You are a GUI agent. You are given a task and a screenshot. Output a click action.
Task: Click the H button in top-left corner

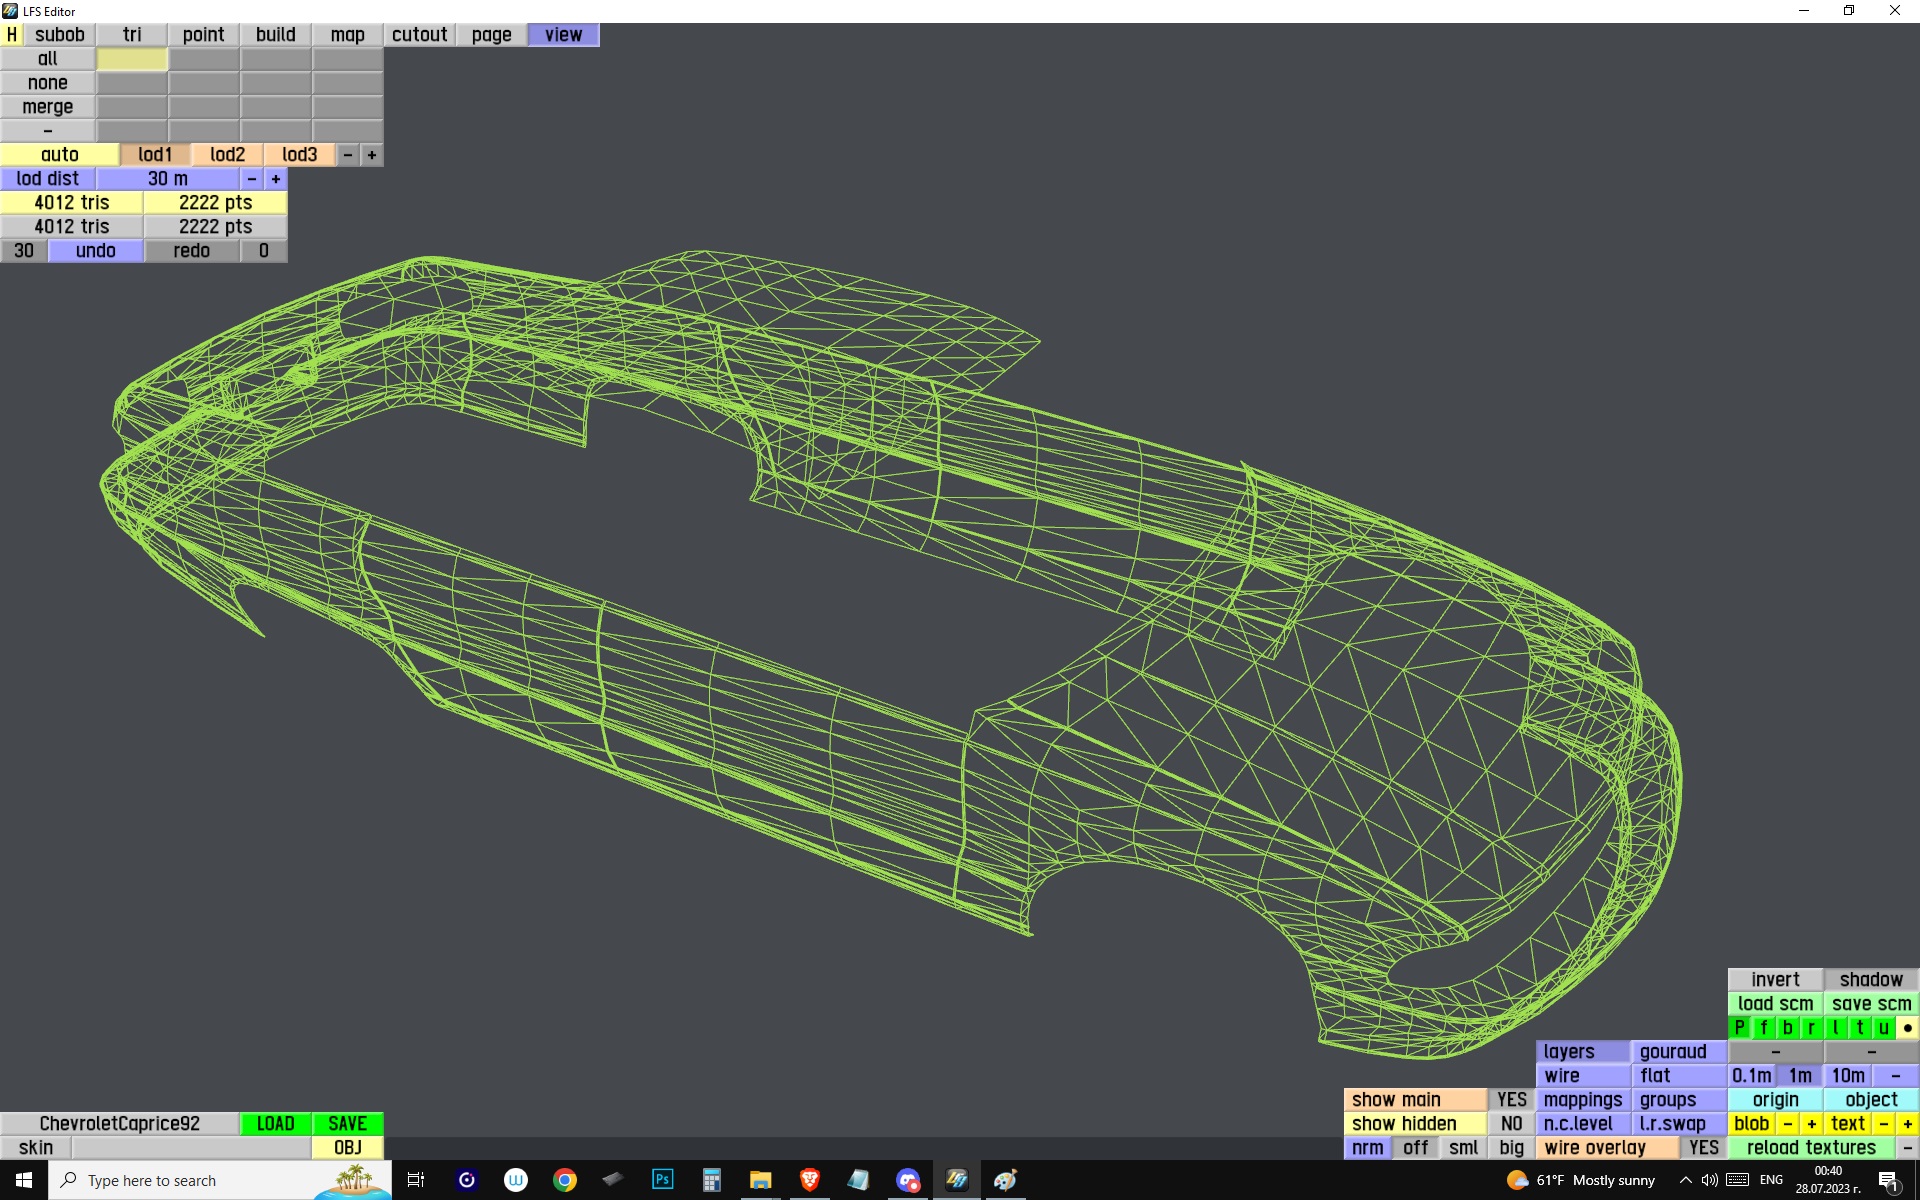point(11,34)
